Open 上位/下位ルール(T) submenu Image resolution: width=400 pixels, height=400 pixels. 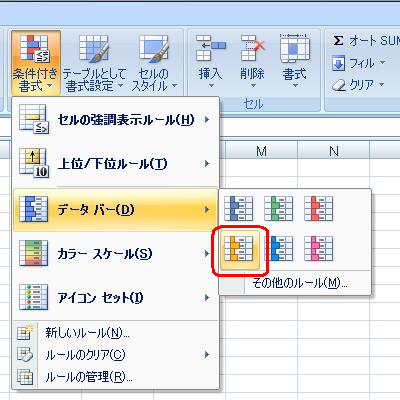coord(116,164)
